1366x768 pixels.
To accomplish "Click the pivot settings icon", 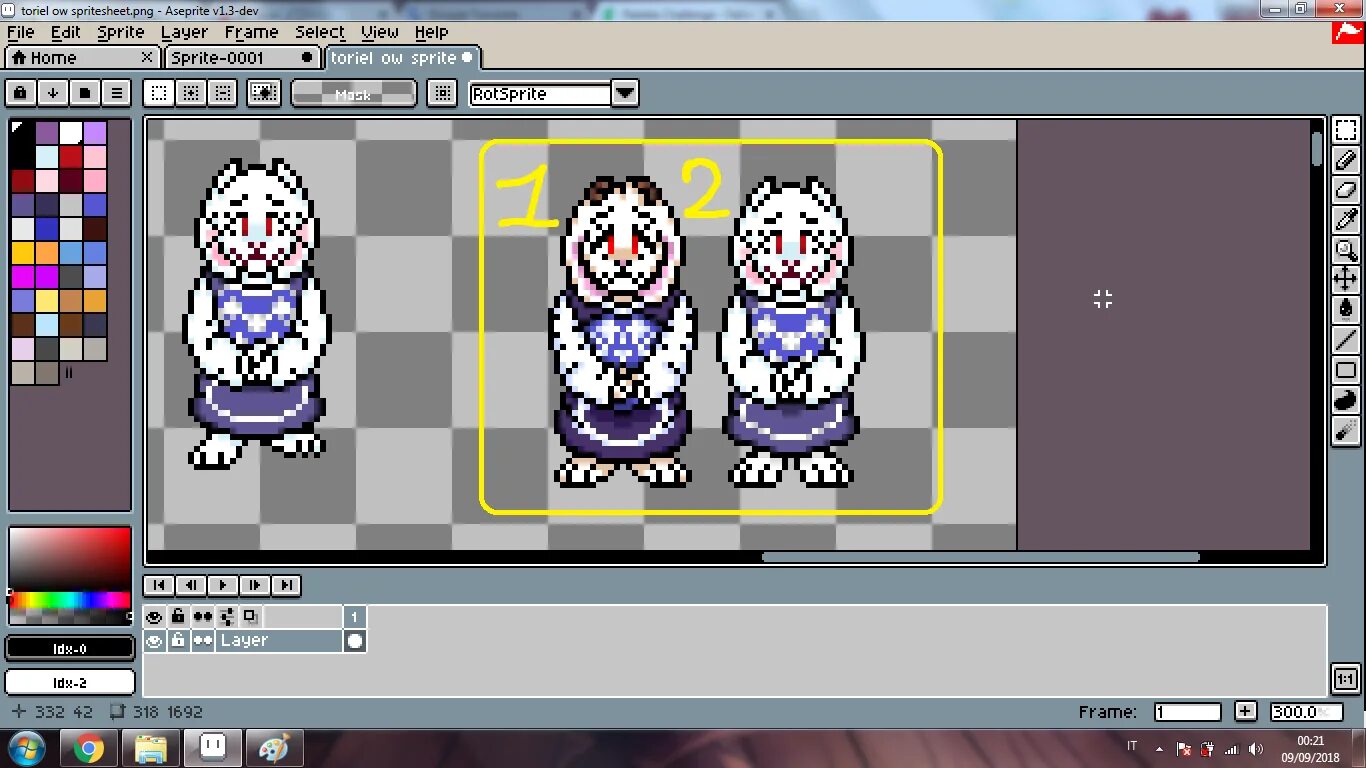I will tap(441, 93).
